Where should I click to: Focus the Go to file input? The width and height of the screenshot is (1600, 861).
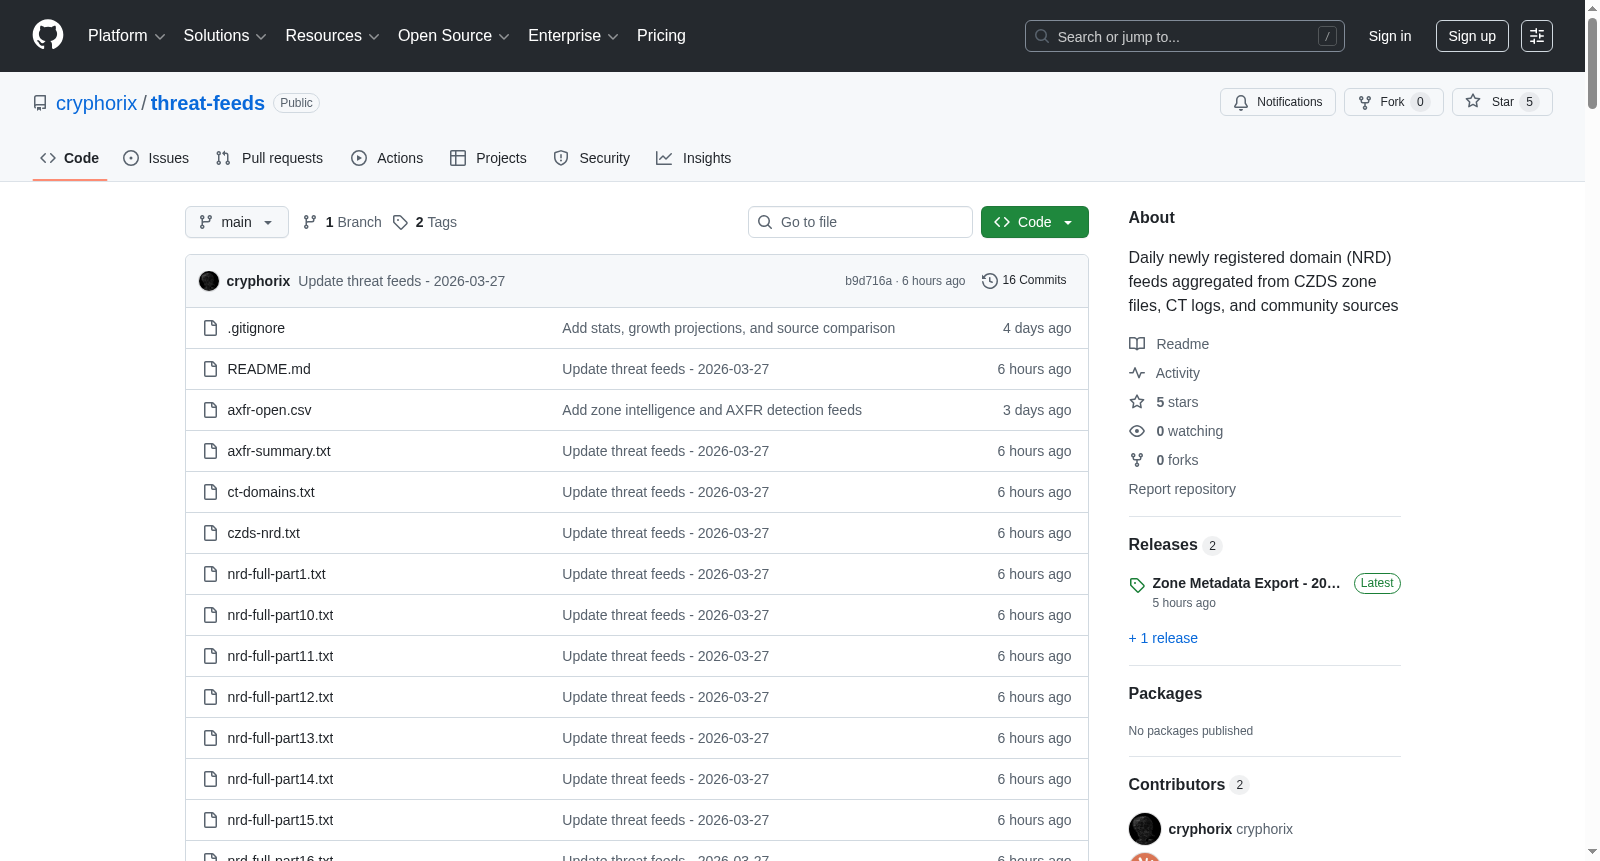[x=860, y=222]
